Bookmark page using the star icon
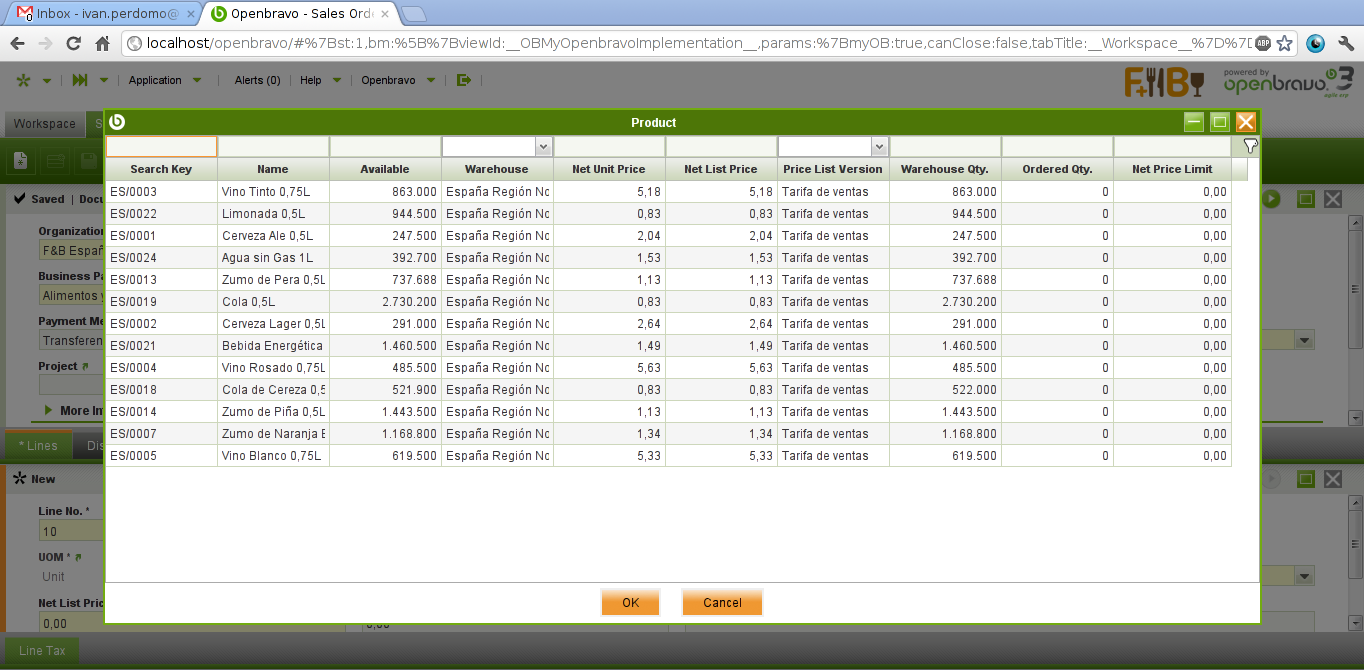The height and width of the screenshot is (670, 1364). (1285, 43)
